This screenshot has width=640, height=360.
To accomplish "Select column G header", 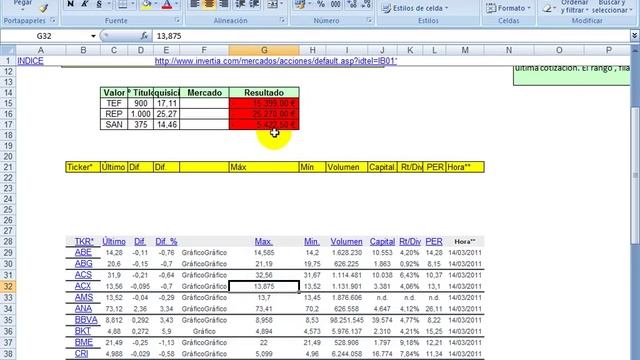I will point(264,50).
